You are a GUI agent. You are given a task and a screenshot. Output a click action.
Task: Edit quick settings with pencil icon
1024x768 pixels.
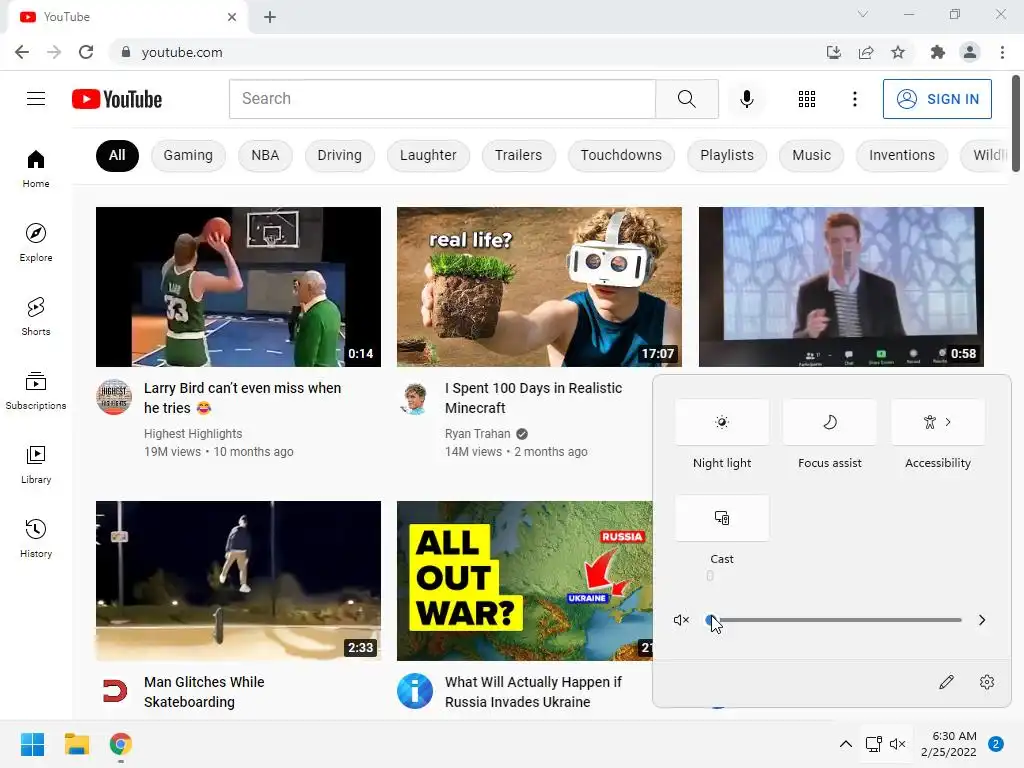pyautogui.click(x=946, y=682)
